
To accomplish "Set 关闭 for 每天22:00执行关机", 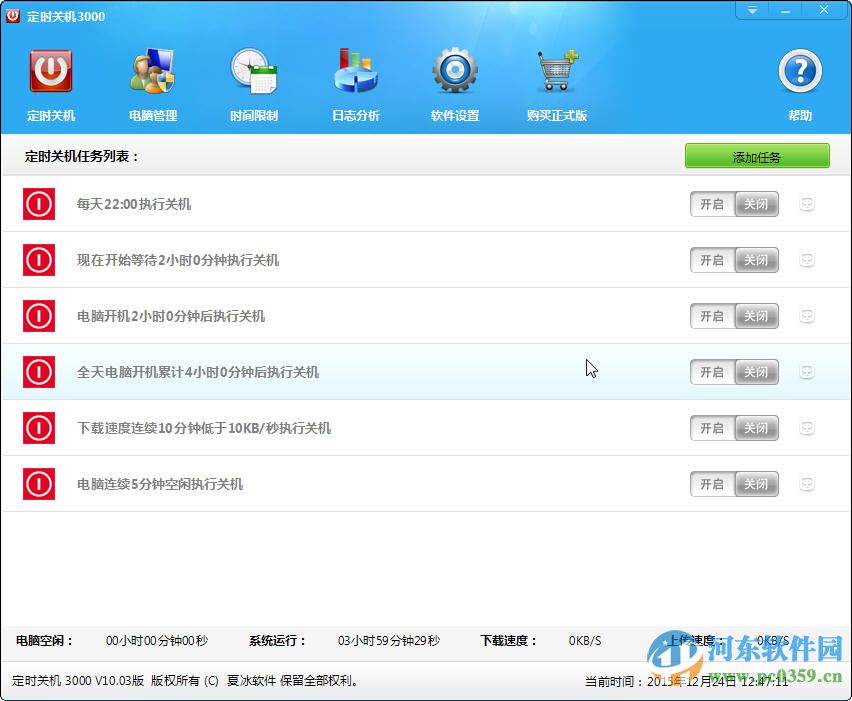I will (x=756, y=204).
